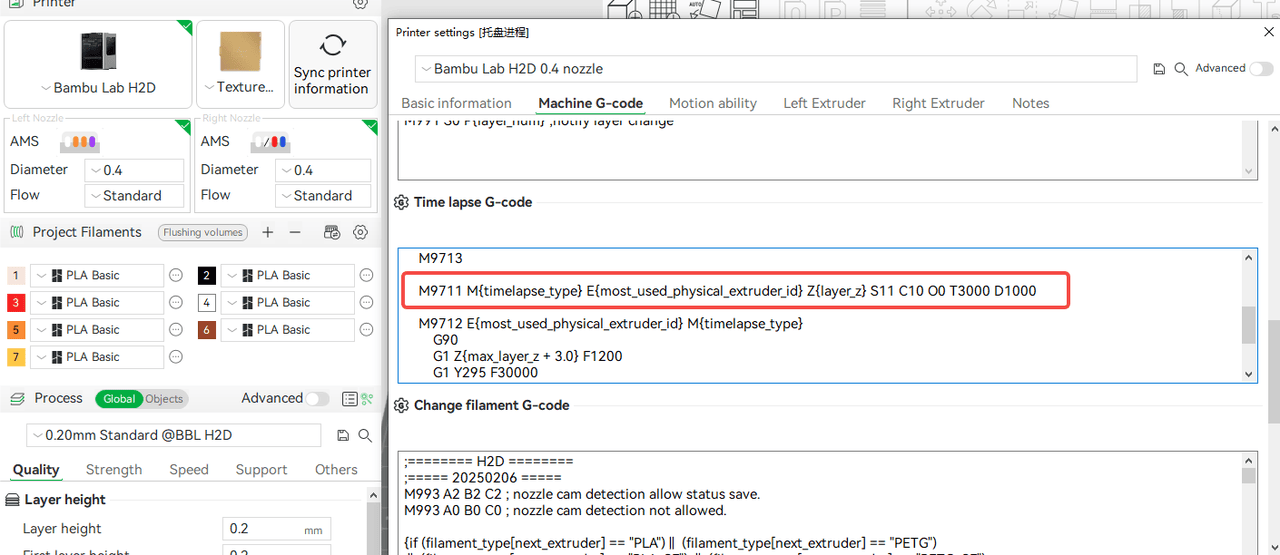Open the left nozzle Flow dropdown

pyautogui.click(x=134, y=196)
